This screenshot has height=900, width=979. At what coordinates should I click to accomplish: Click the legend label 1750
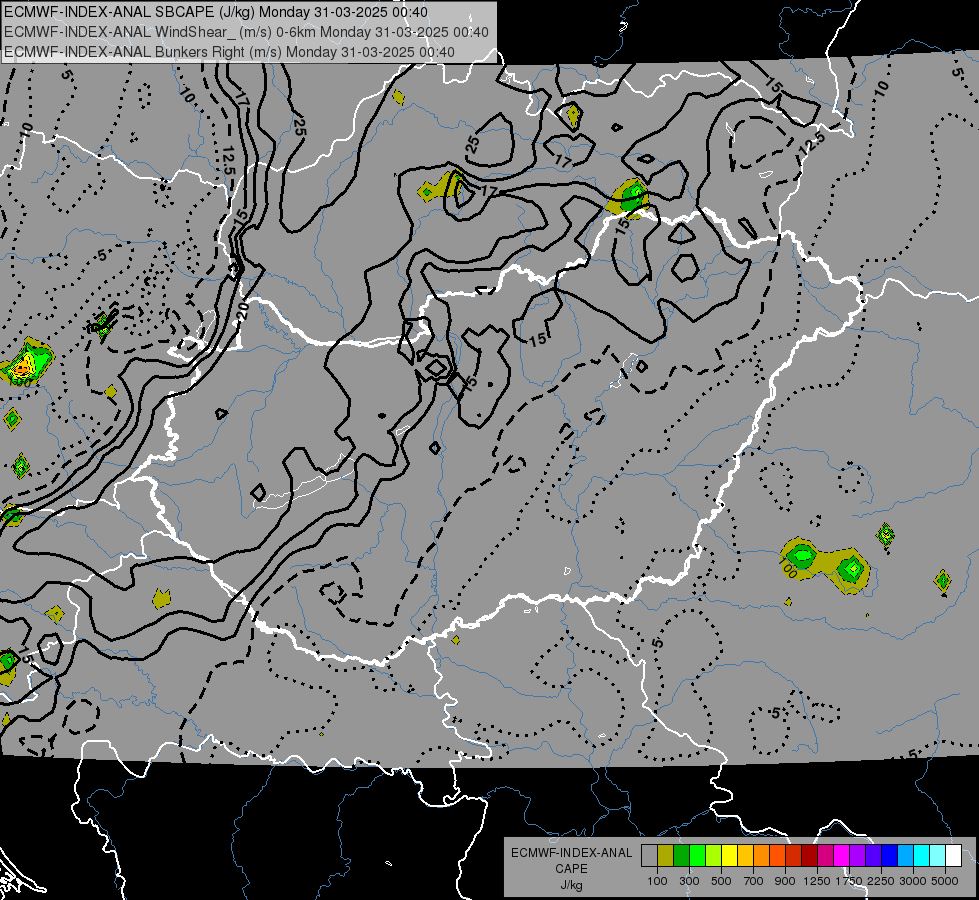(849, 881)
